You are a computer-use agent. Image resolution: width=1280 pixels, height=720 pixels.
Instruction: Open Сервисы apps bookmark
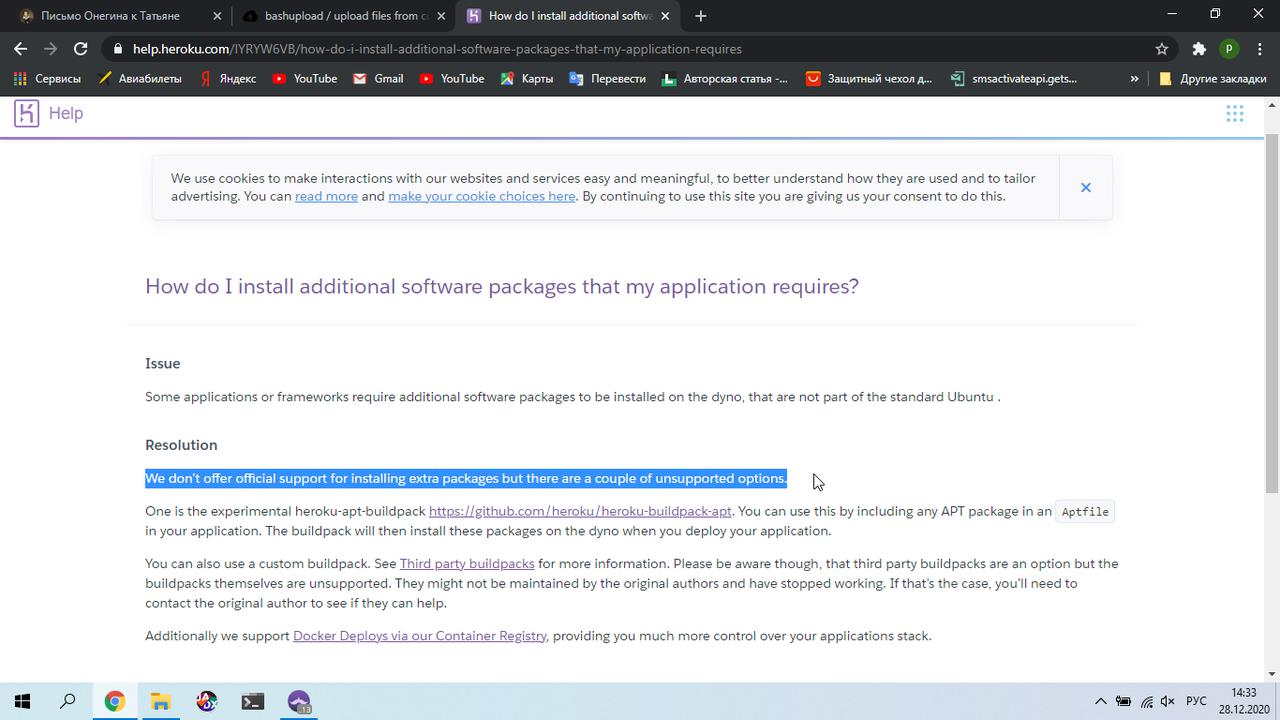47,78
